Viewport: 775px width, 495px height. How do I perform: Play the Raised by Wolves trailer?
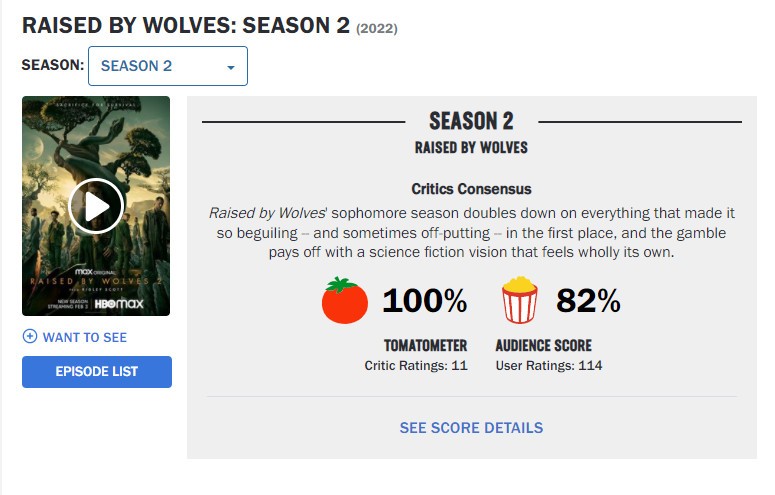click(96, 206)
